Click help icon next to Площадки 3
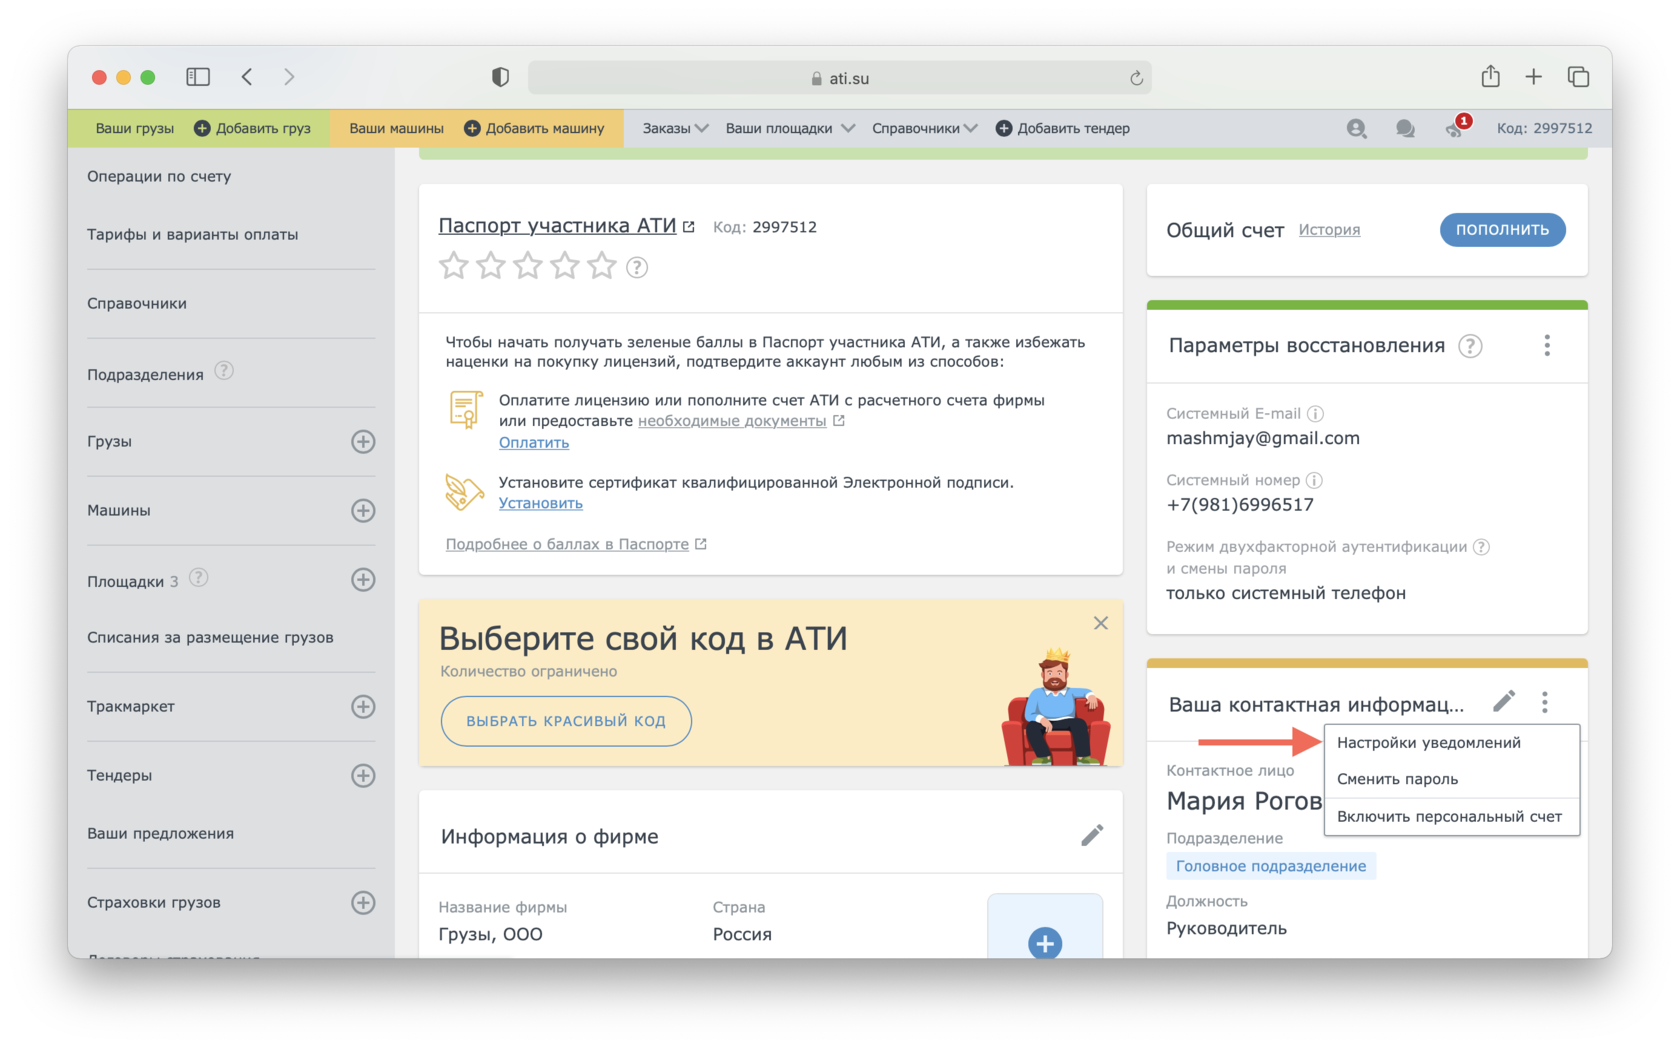Screen dimensions: 1680x1048 (x=199, y=578)
